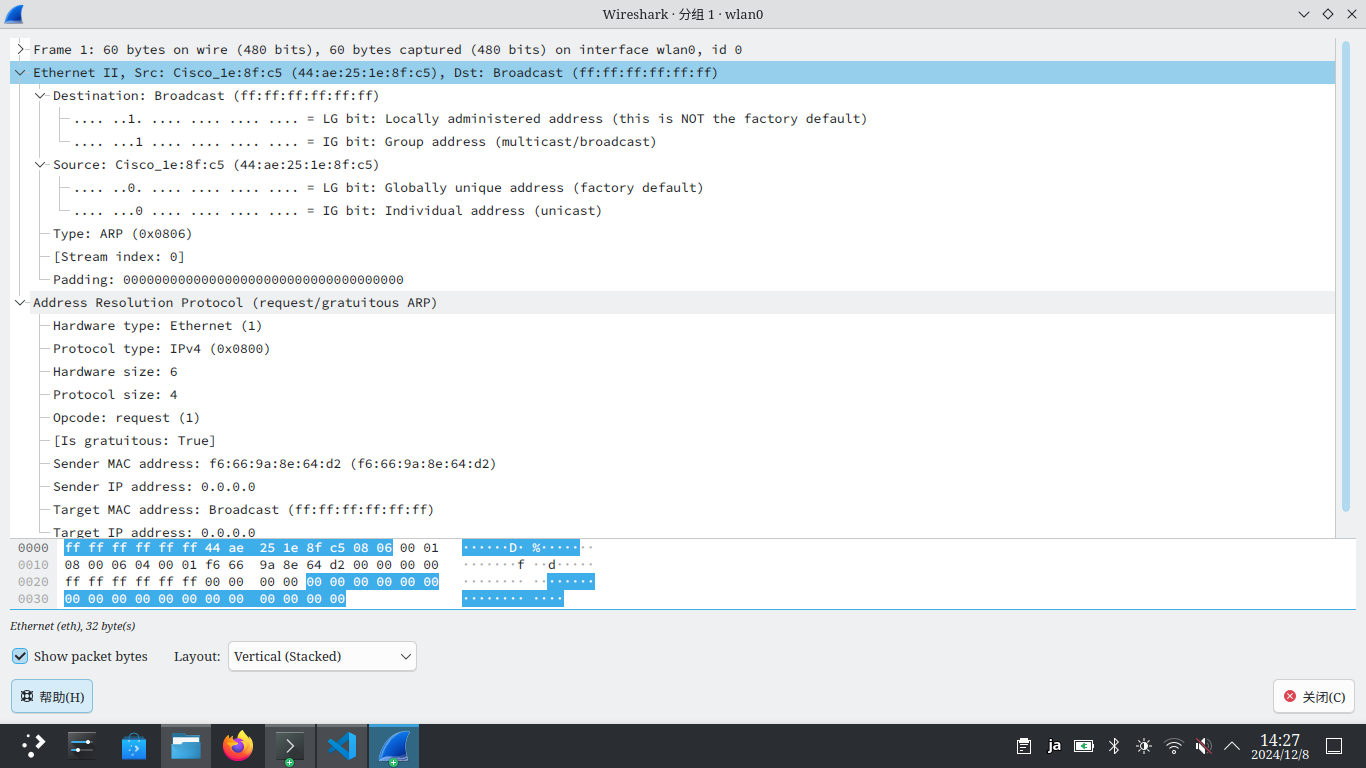Open Firefox from the taskbar
Viewport: 1366px width, 768px height.
[x=238, y=746]
